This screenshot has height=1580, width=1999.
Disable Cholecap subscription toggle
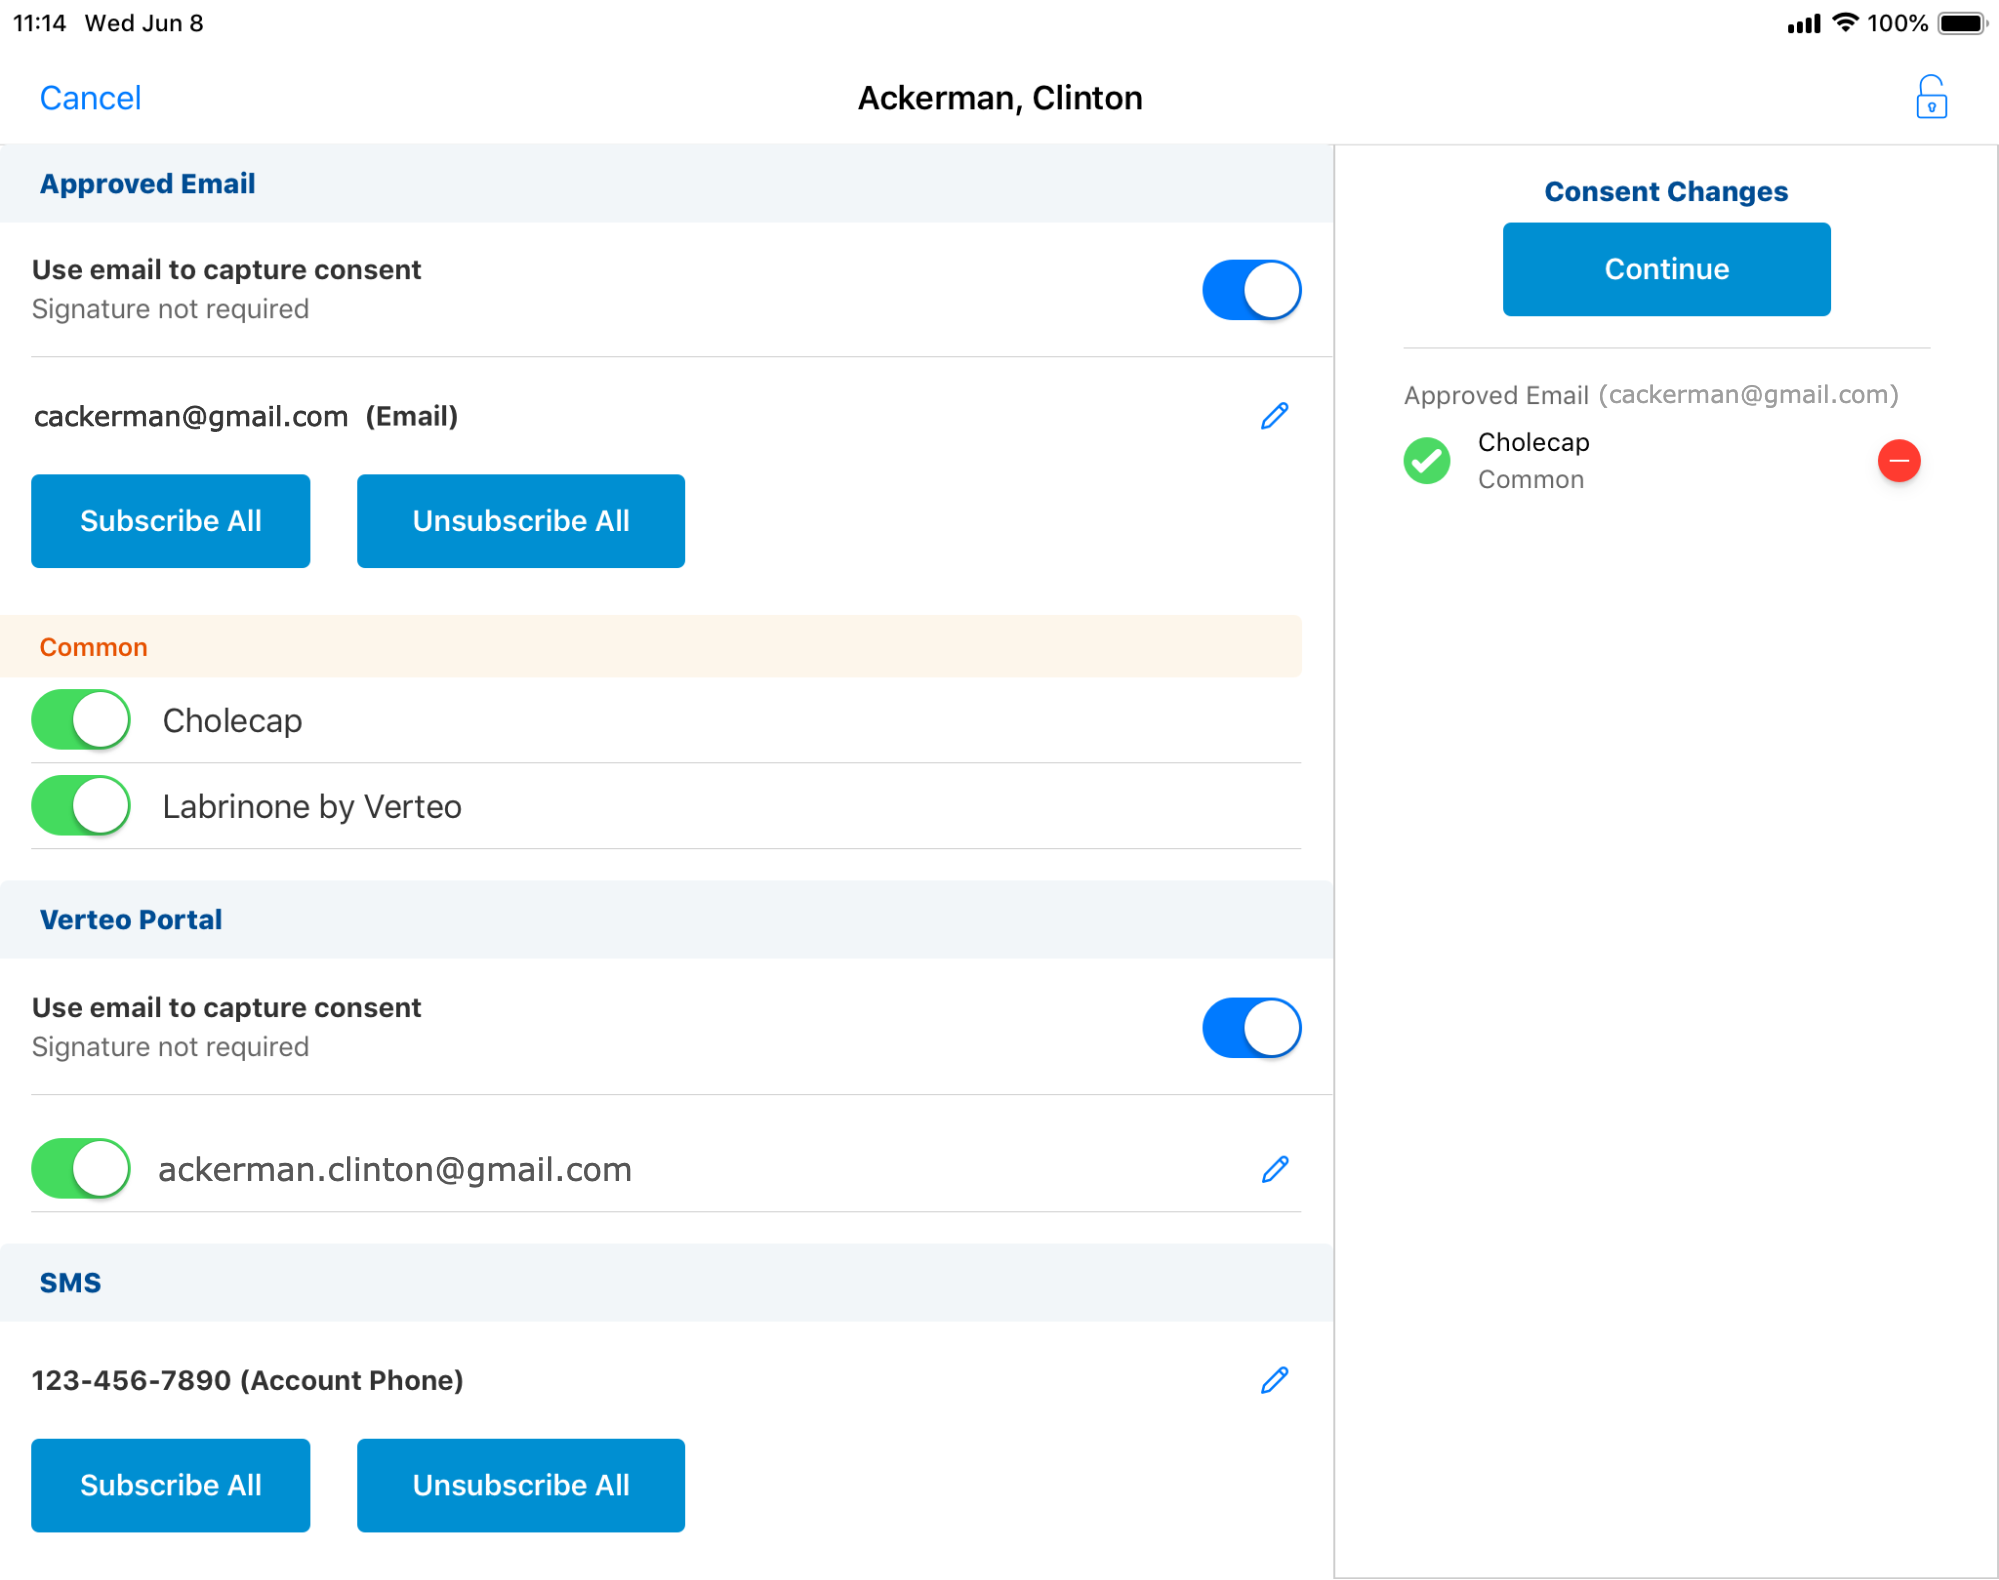click(x=81, y=720)
